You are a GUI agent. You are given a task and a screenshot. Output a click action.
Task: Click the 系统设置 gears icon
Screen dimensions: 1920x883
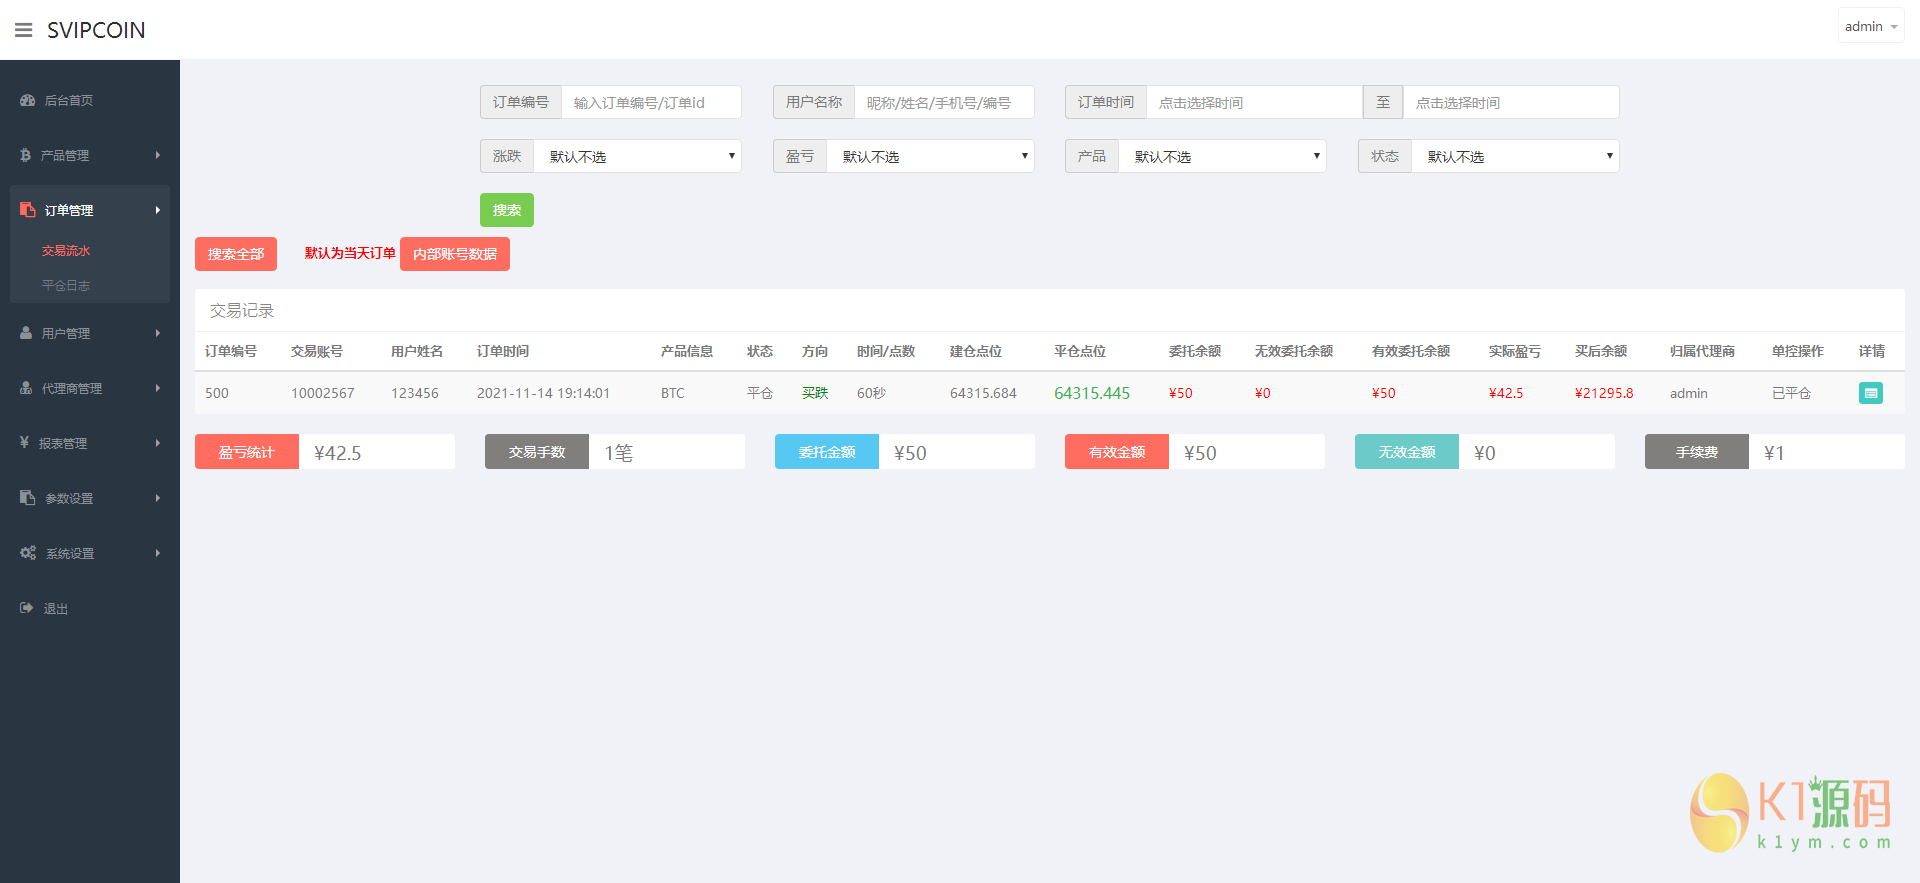tap(28, 553)
